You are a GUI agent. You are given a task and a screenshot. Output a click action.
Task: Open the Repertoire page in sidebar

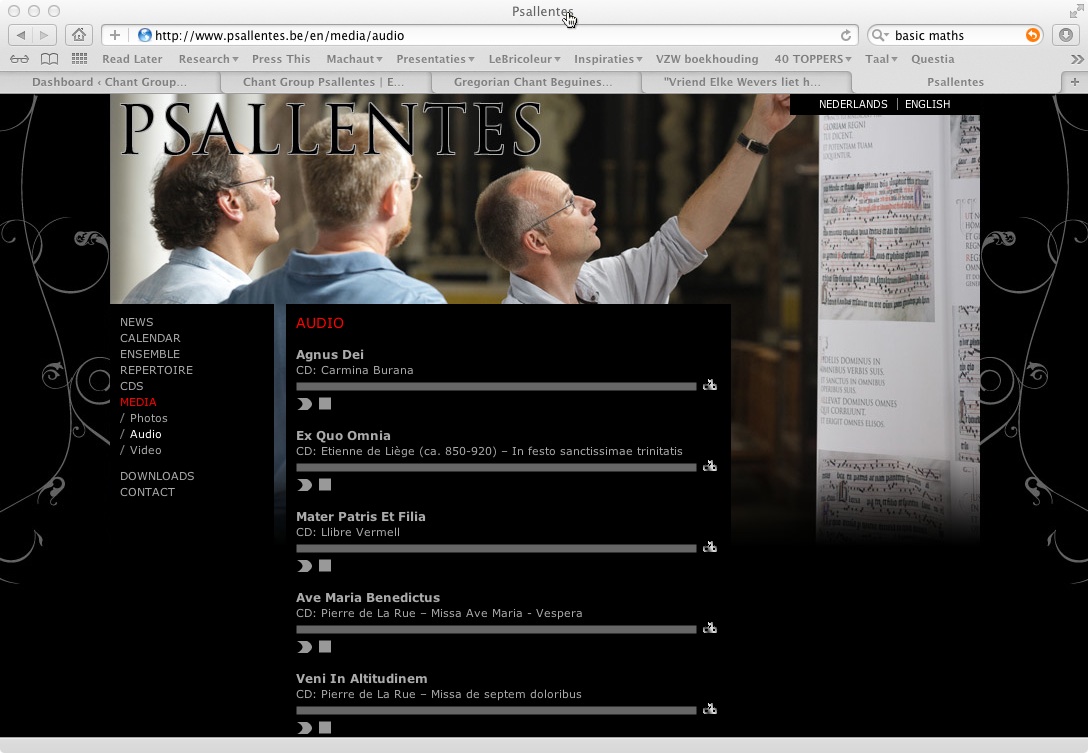tap(156, 370)
